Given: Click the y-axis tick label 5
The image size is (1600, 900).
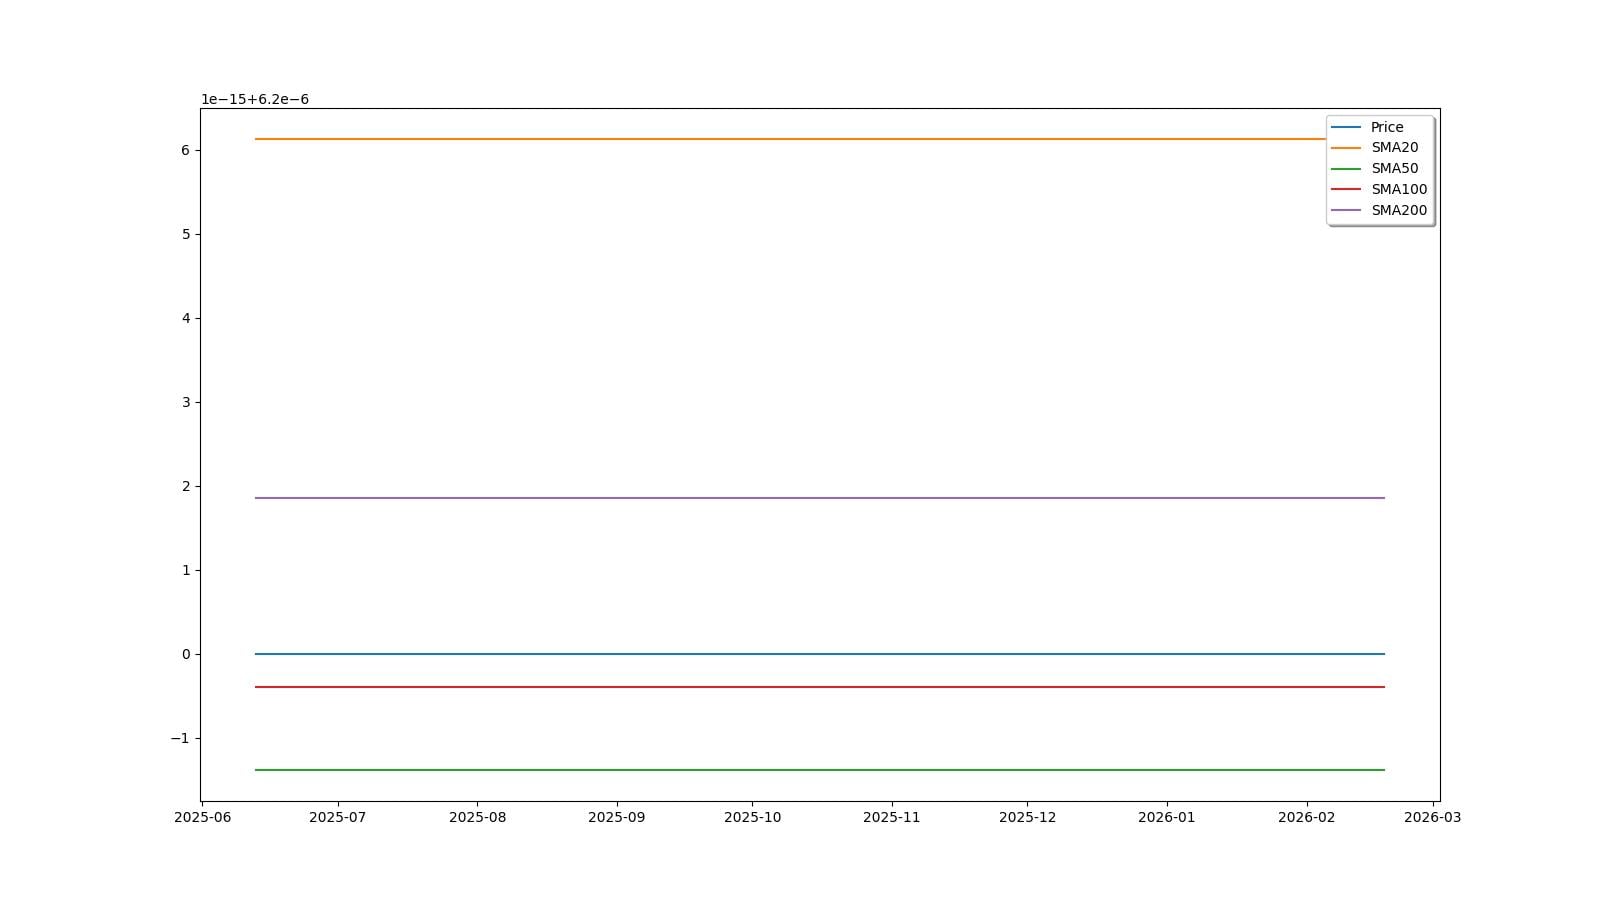Looking at the screenshot, I should [185, 234].
